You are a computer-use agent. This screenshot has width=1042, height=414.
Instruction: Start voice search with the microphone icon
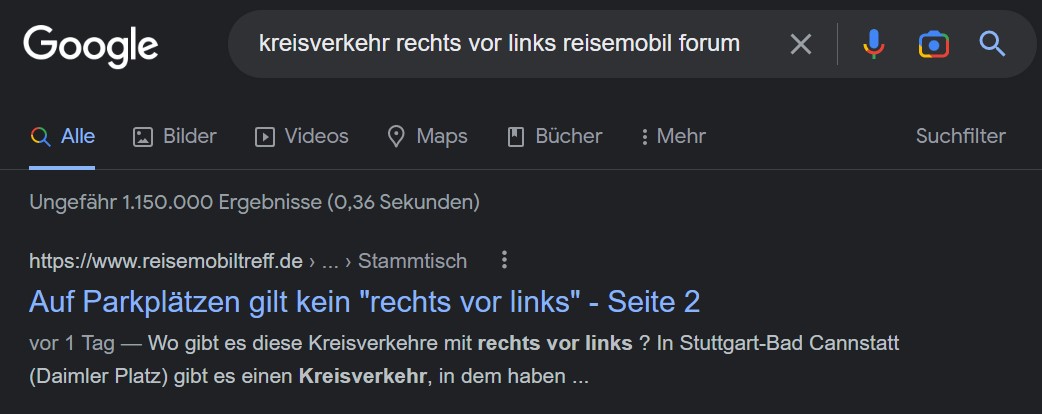pyautogui.click(x=874, y=45)
